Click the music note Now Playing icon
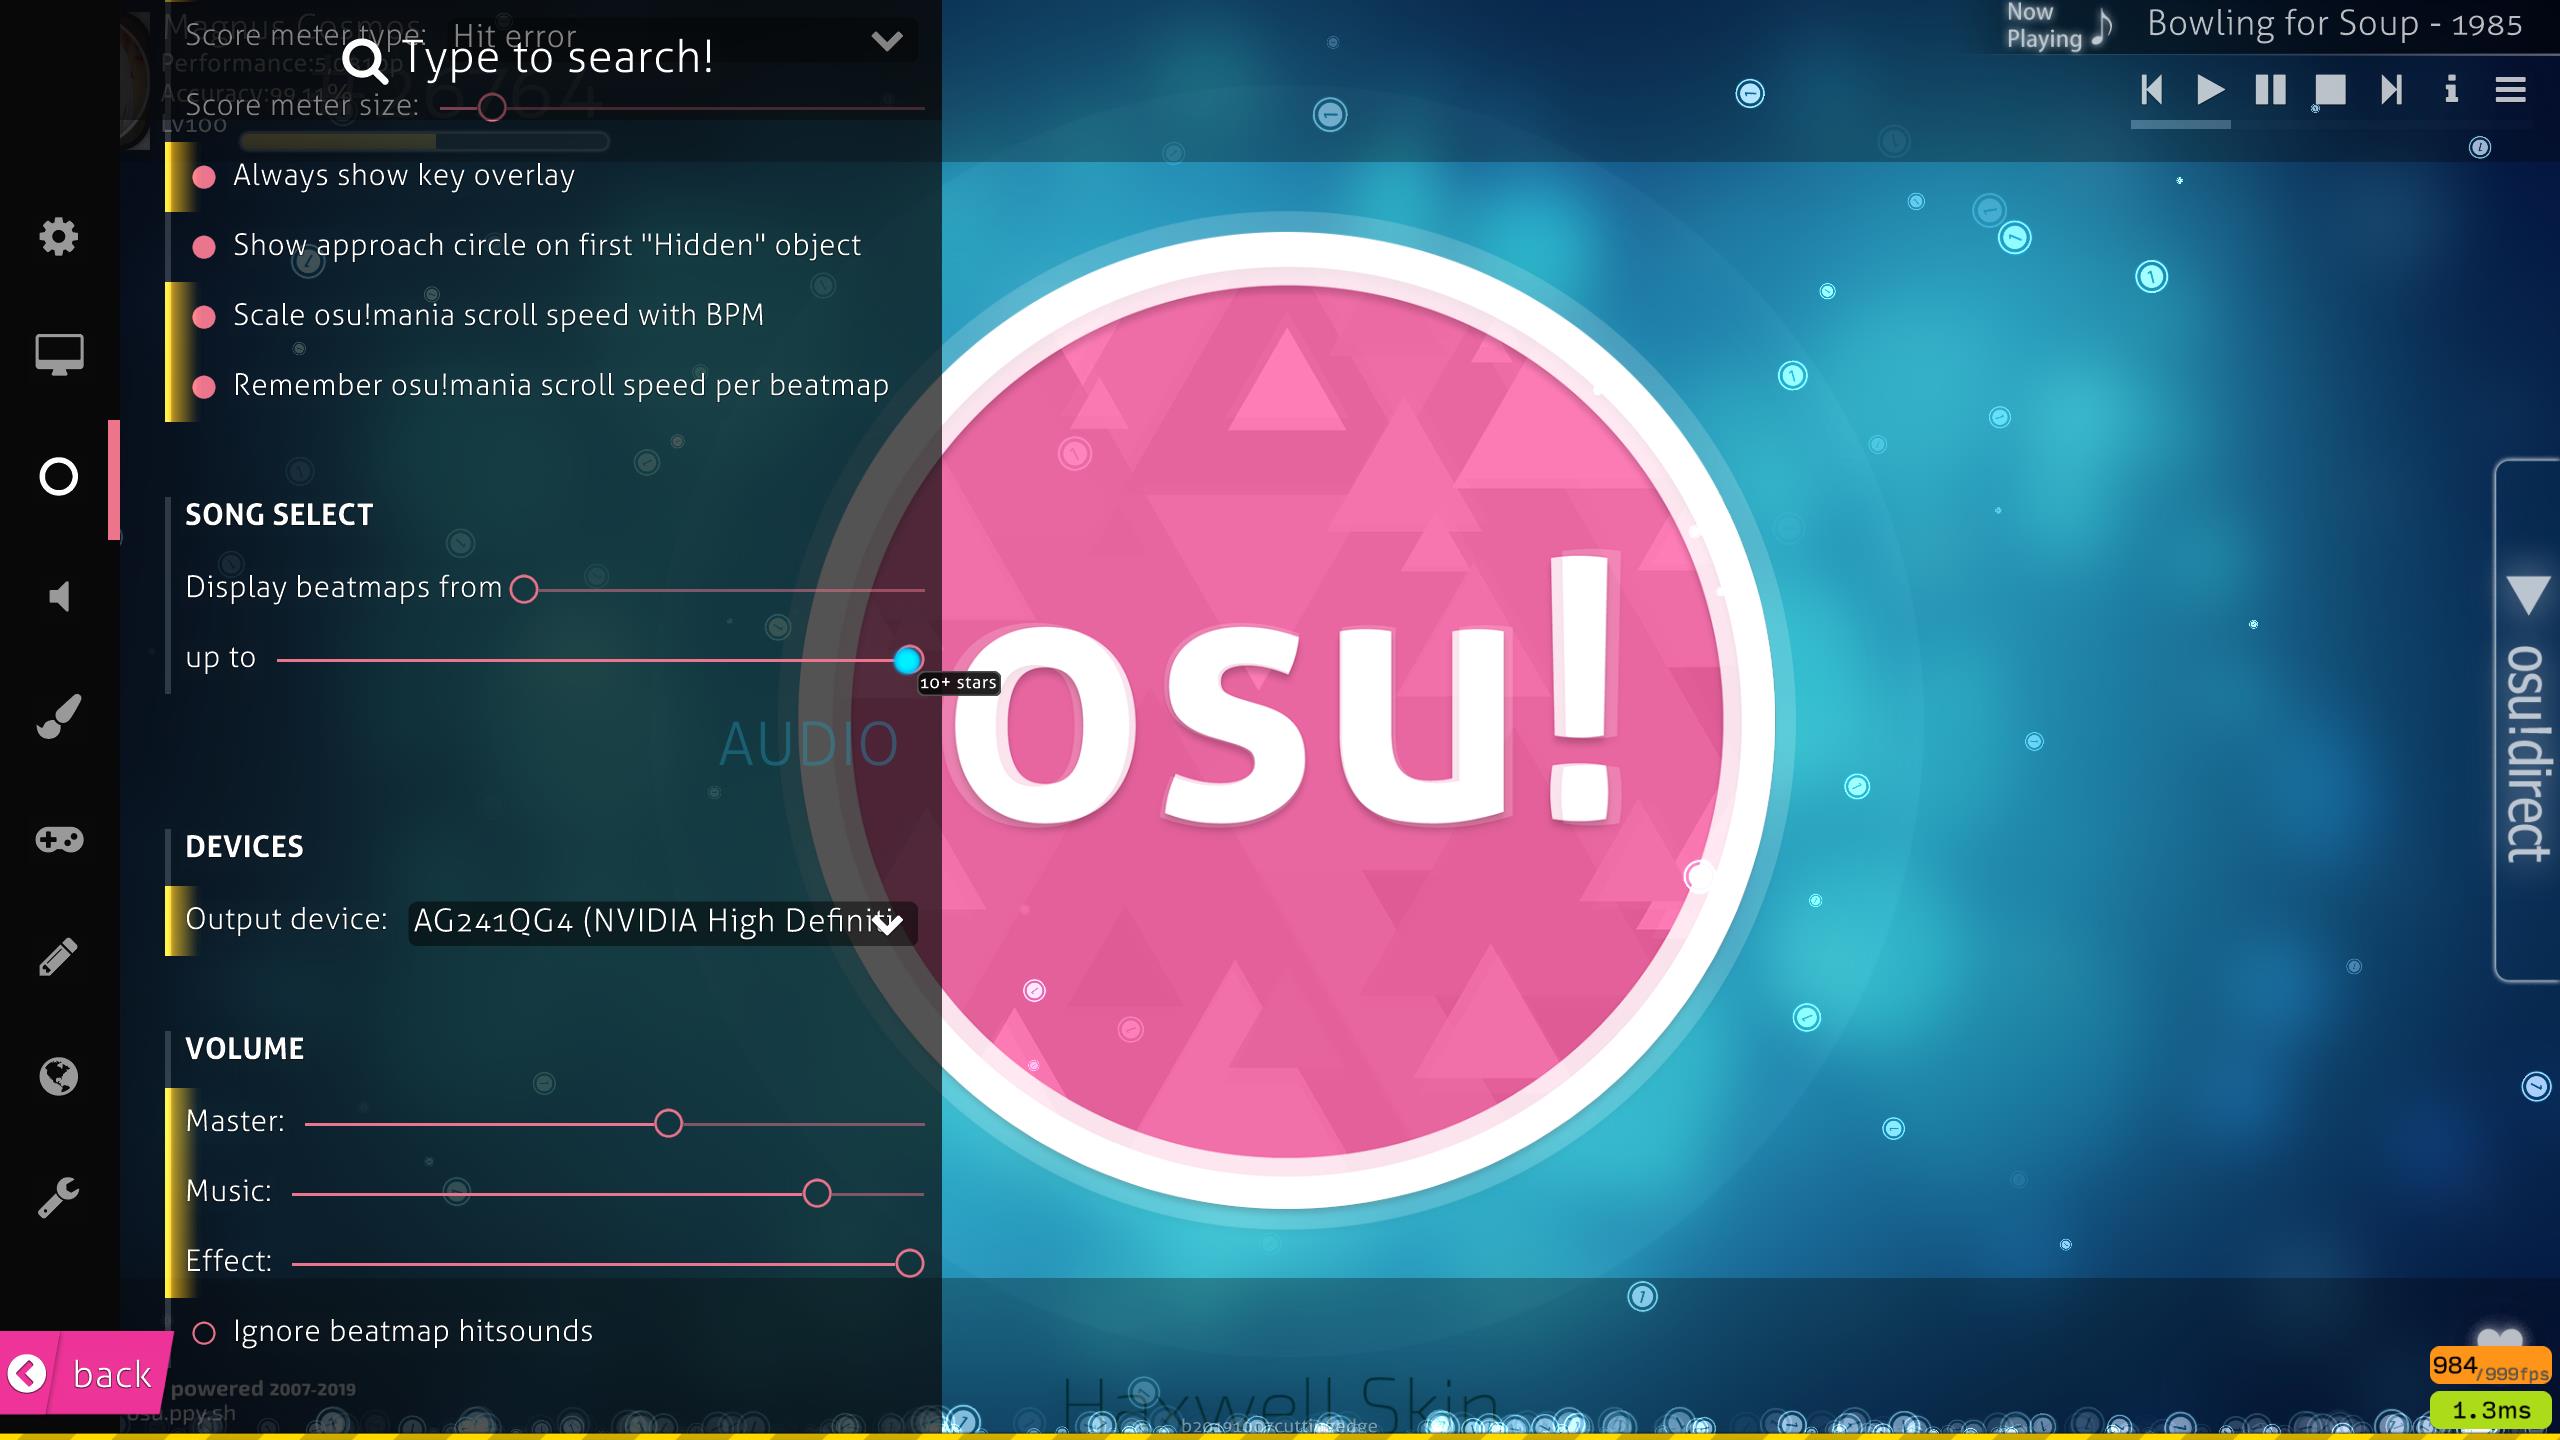This screenshot has width=2560, height=1440. pos(2103,27)
